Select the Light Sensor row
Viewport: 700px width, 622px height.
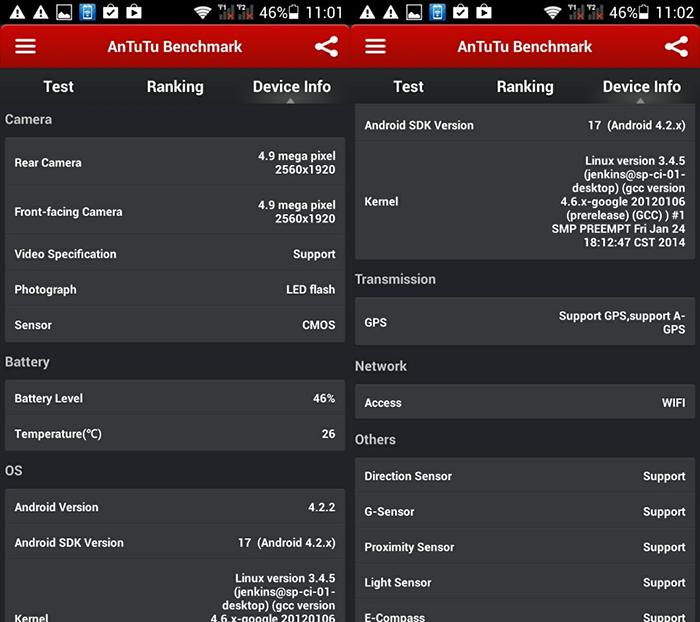coord(525,583)
